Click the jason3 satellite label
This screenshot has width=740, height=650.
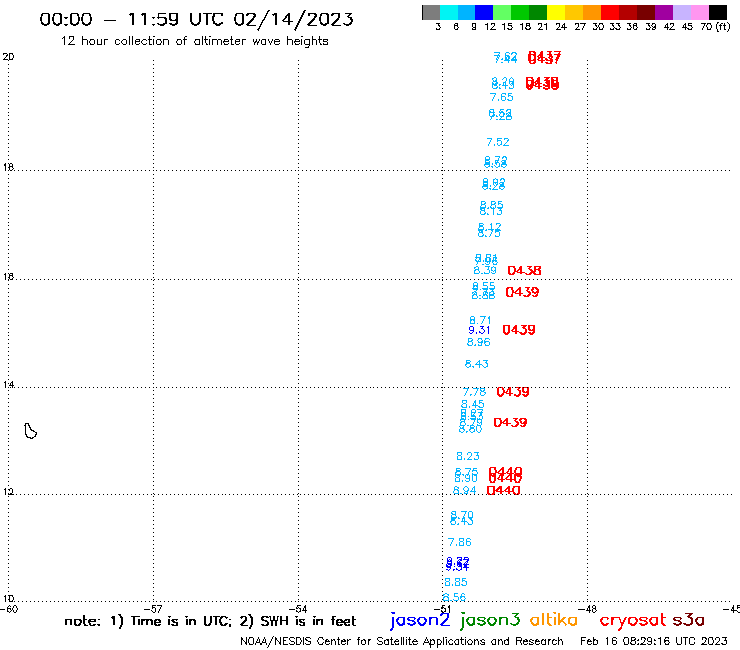[x=490, y=621]
